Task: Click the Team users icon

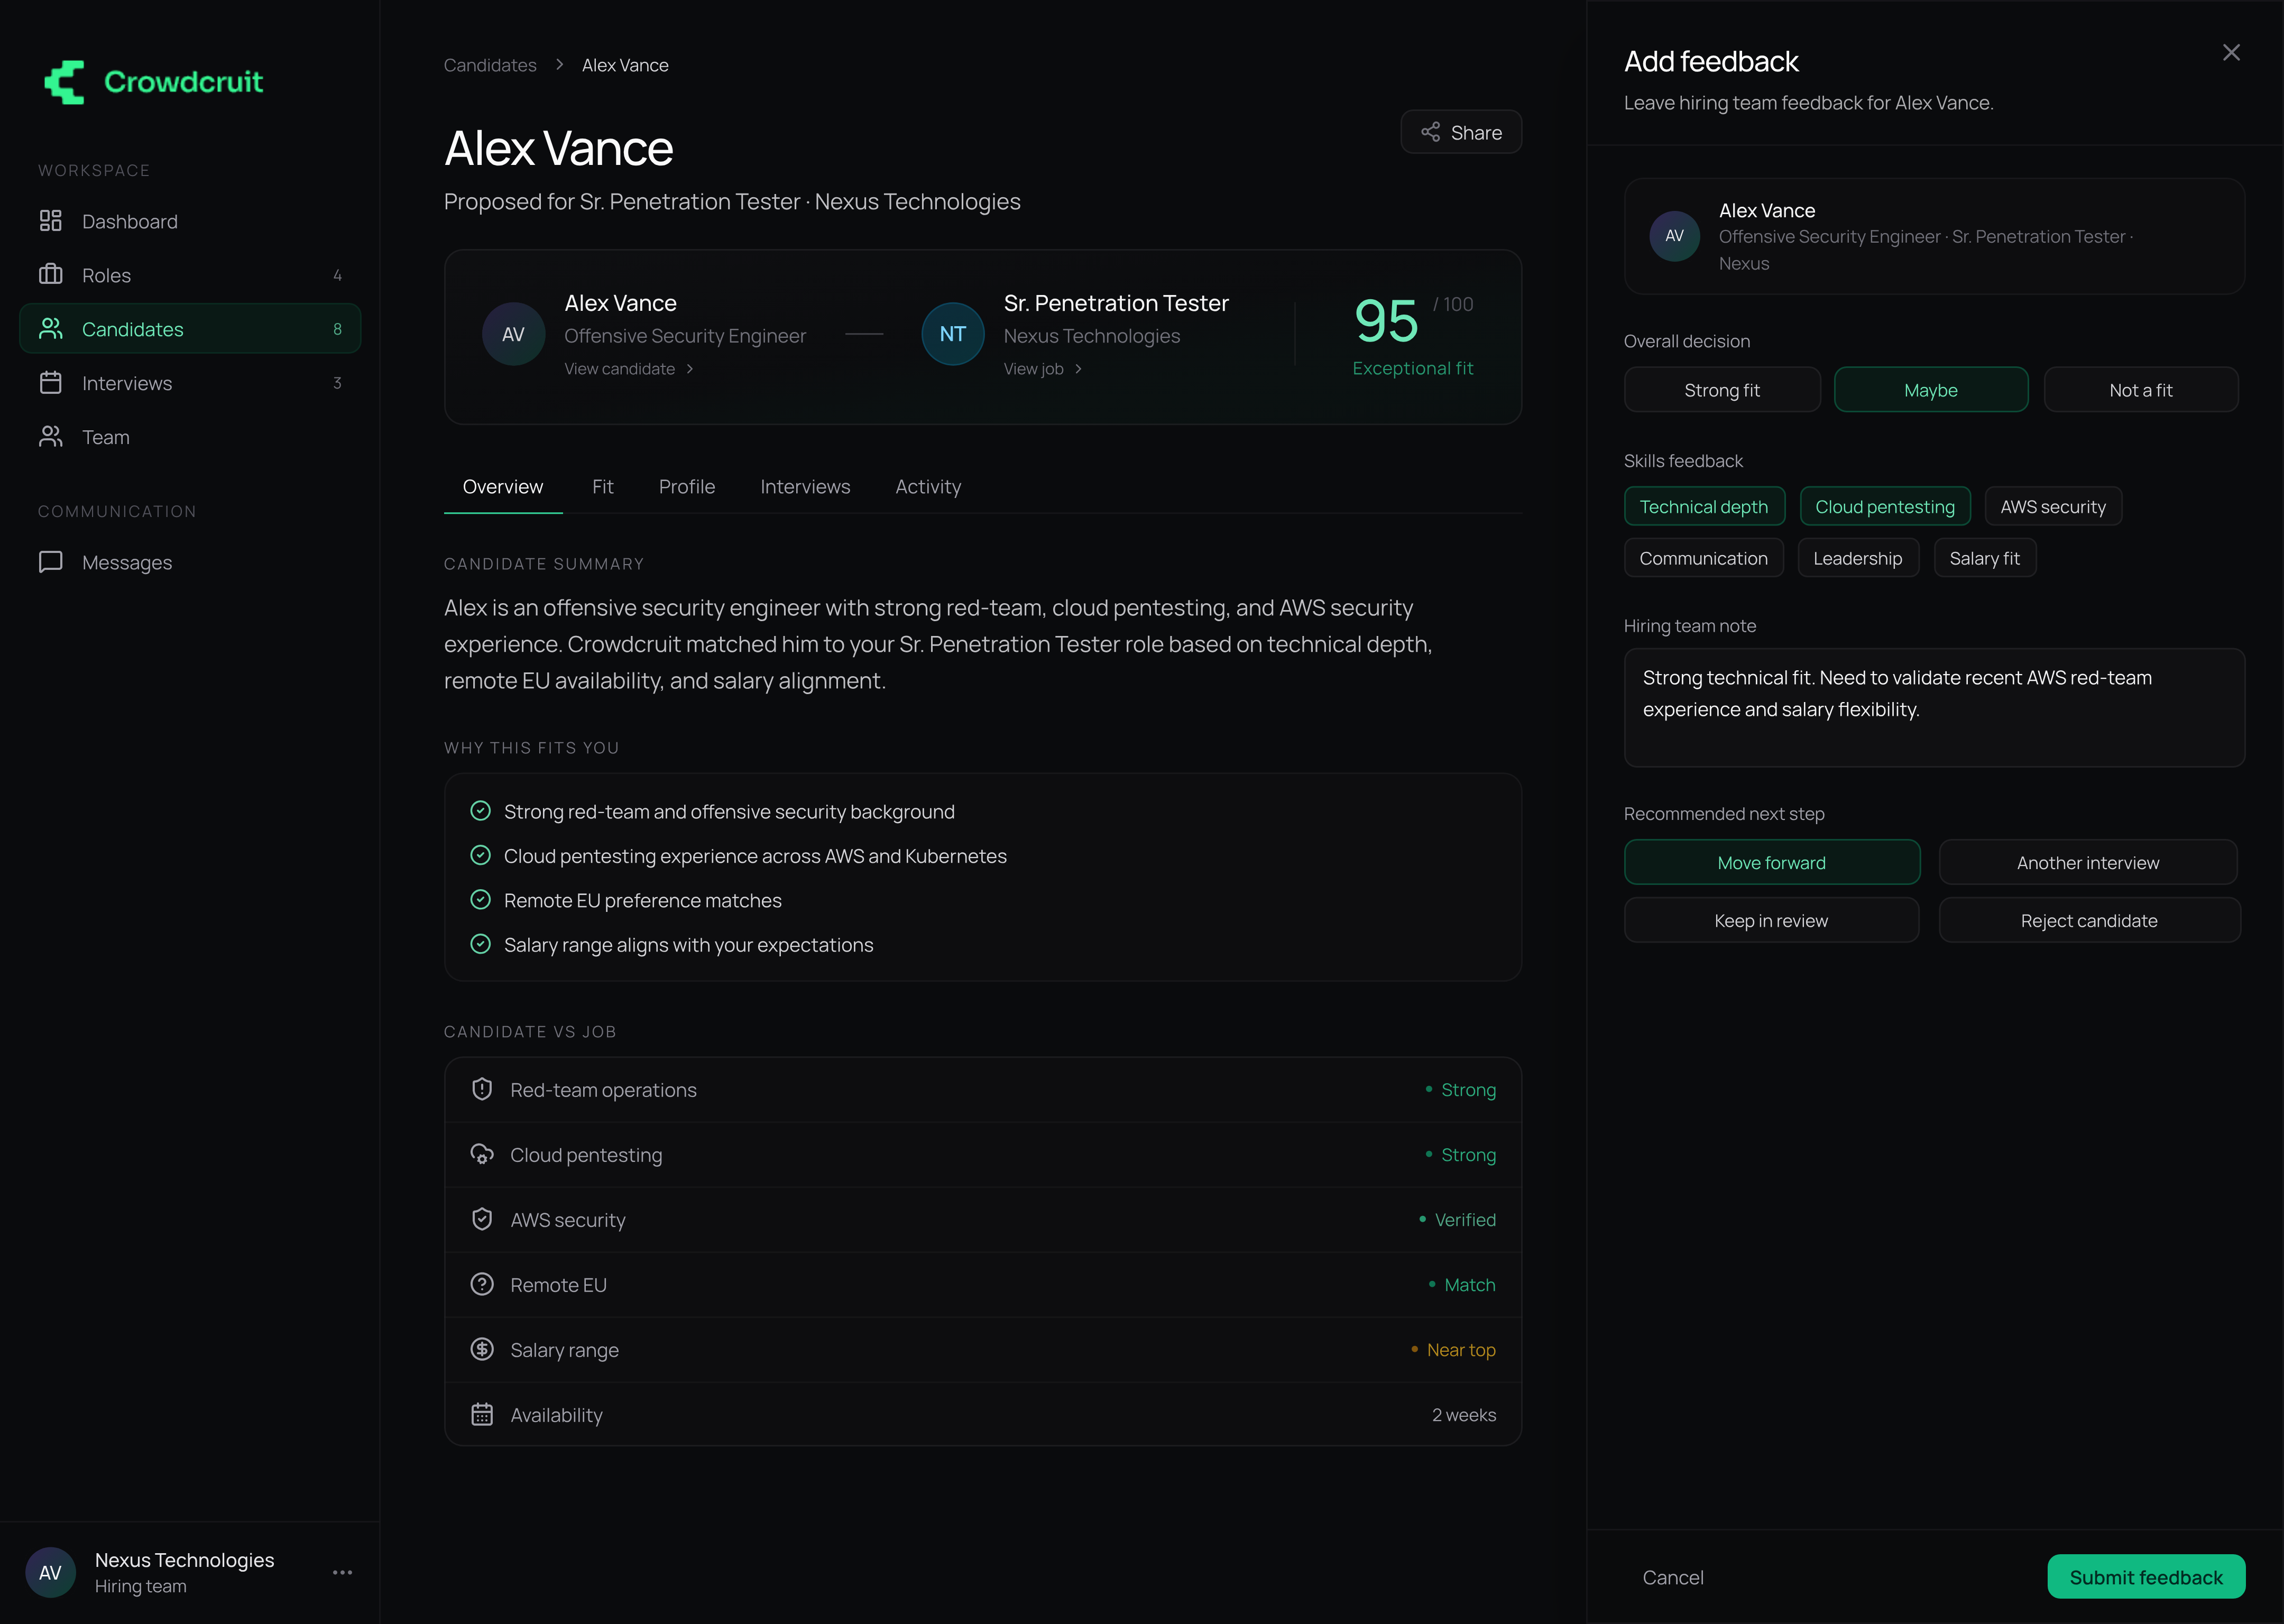Action: (50, 436)
